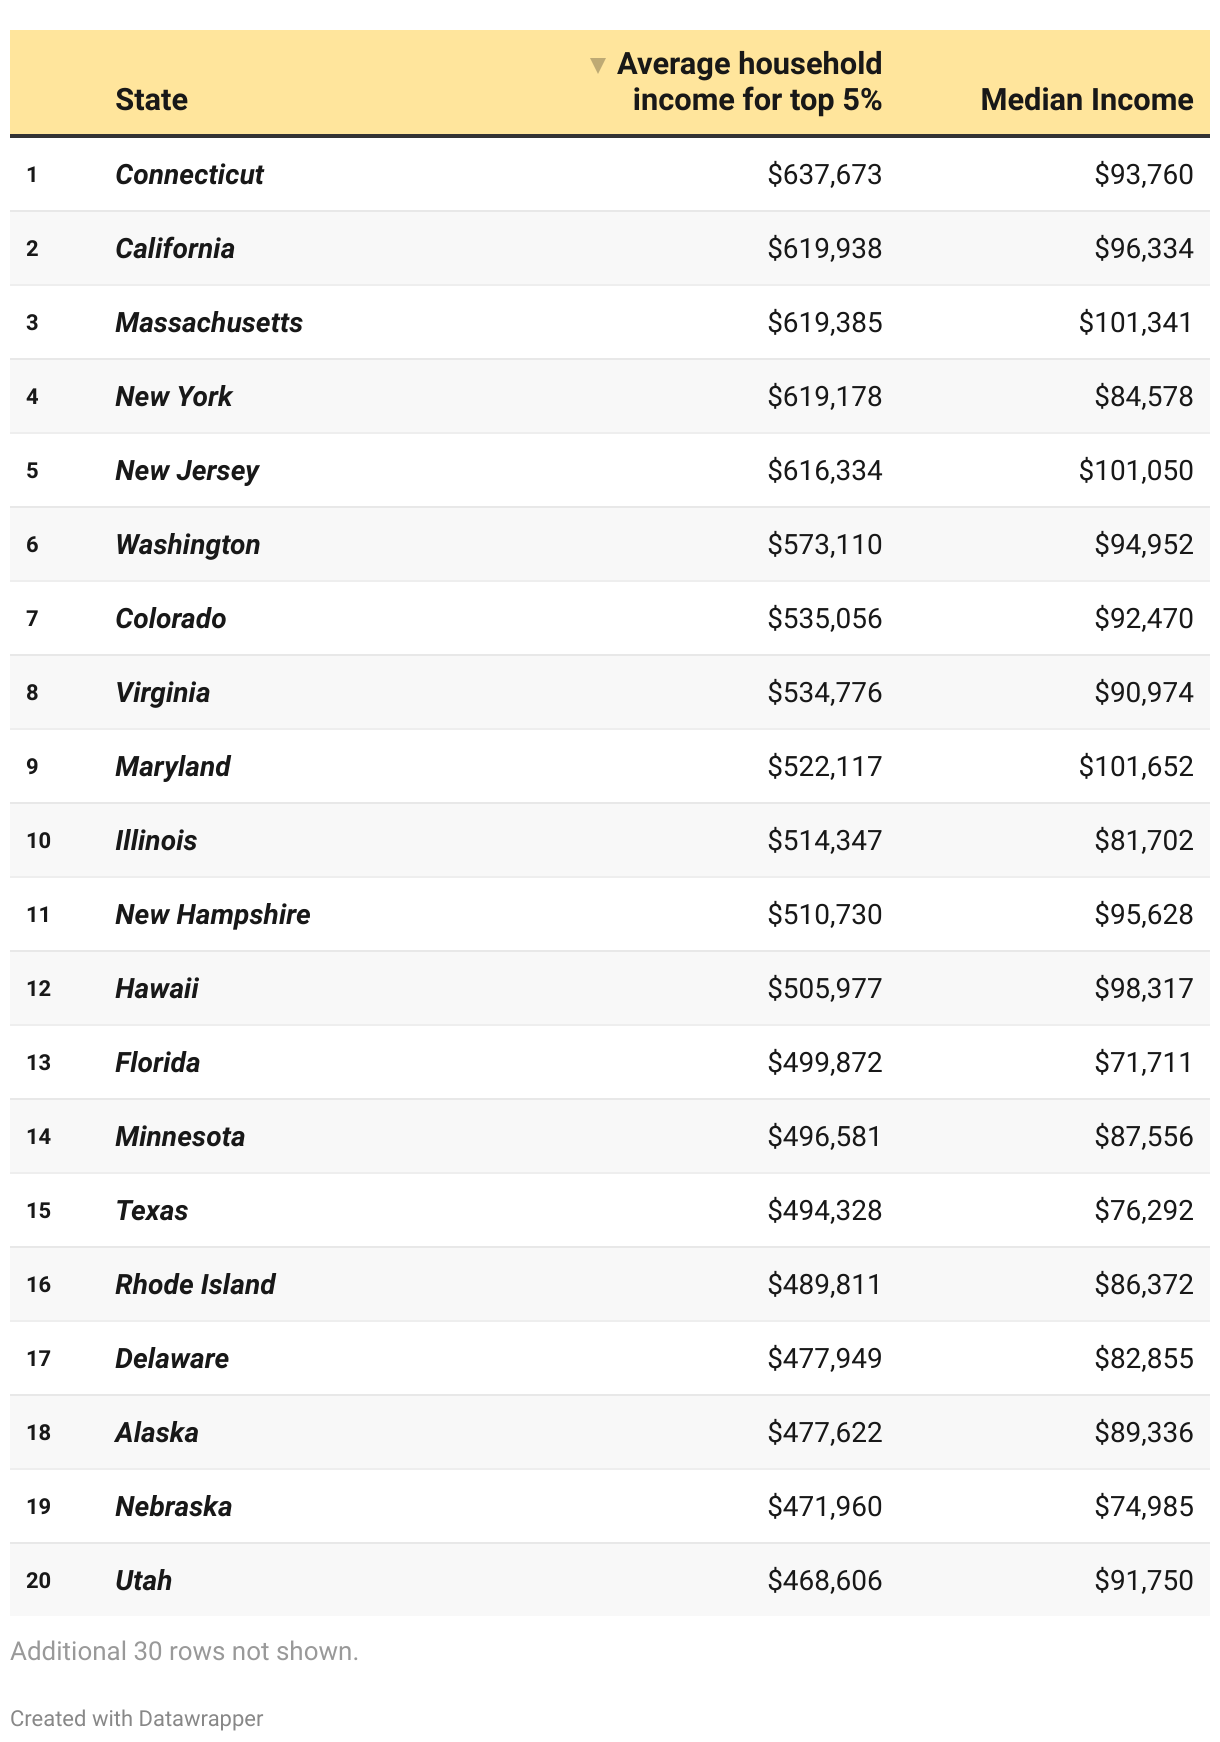Click the sort arrow icon beside Average household income
The width and height of the screenshot is (1220, 1742).
point(598,66)
